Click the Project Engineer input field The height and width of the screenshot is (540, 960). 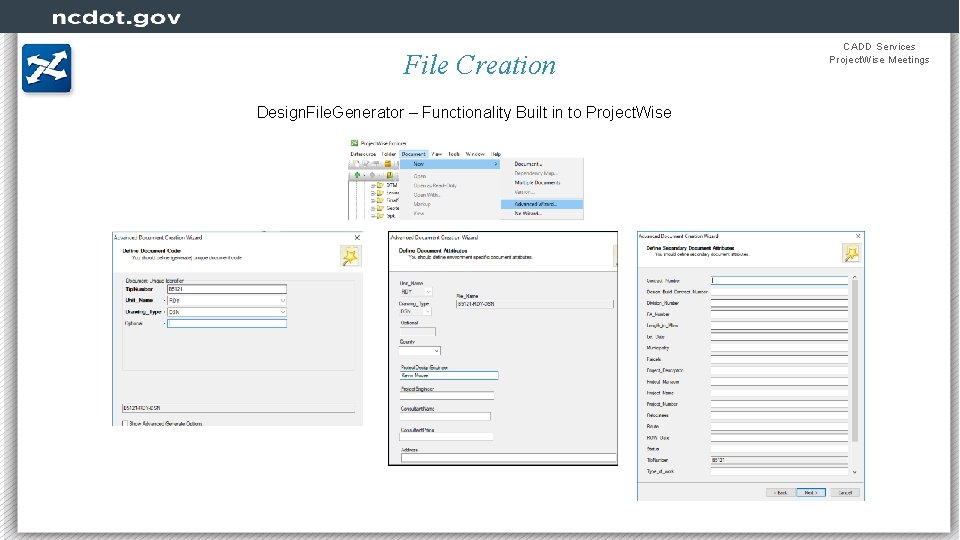pos(446,396)
